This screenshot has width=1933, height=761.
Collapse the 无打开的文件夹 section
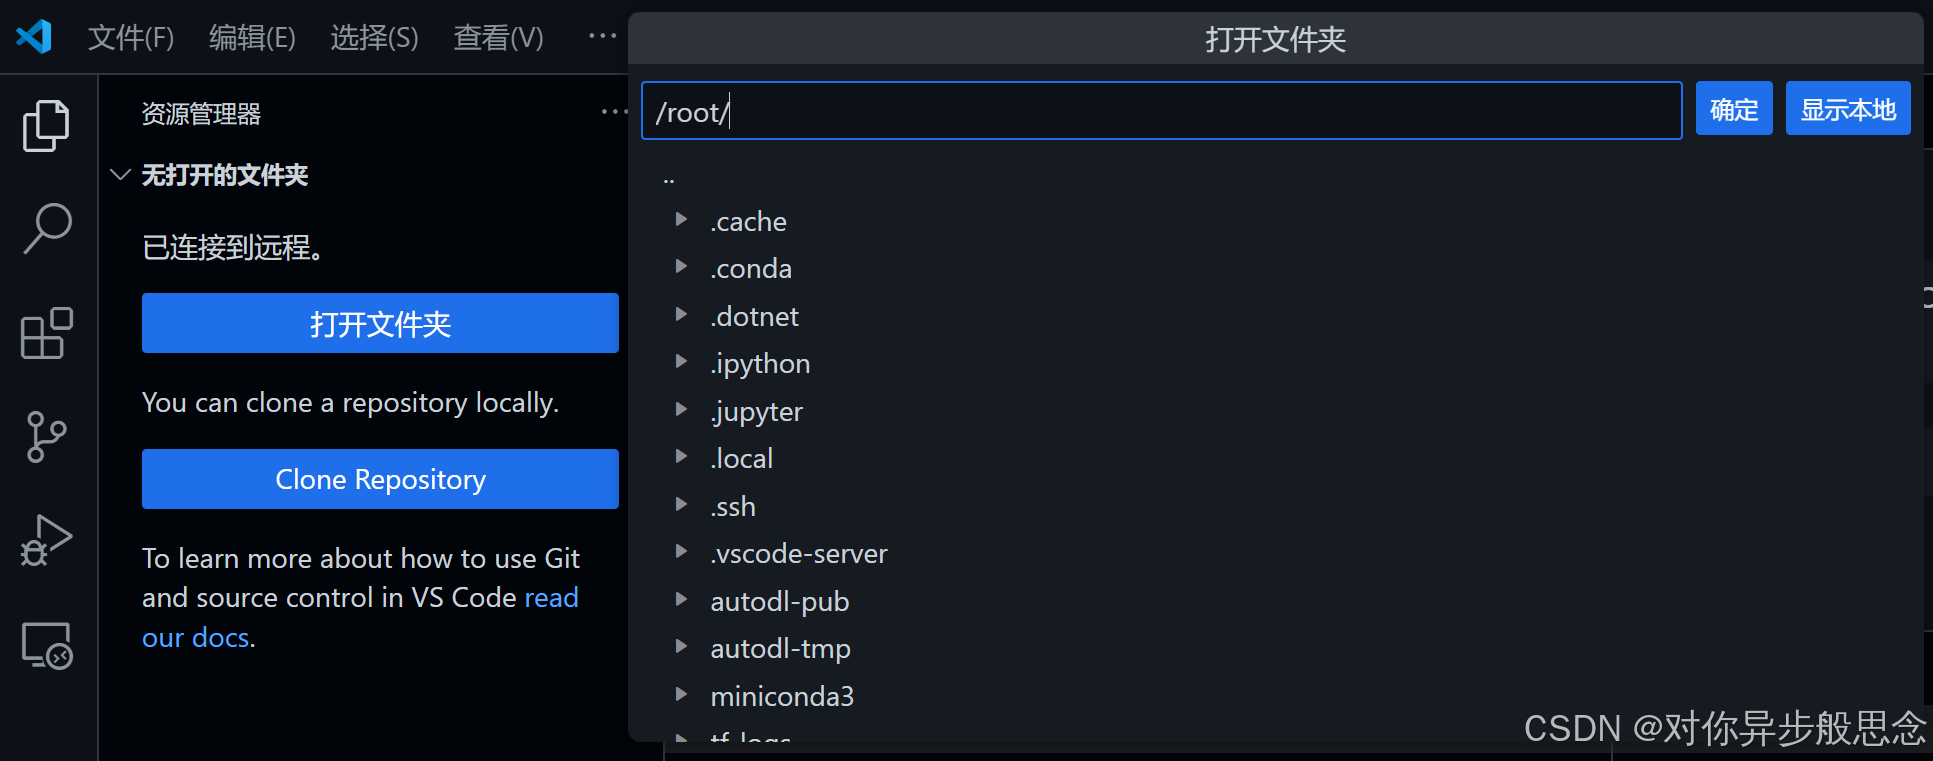click(120, 175)
